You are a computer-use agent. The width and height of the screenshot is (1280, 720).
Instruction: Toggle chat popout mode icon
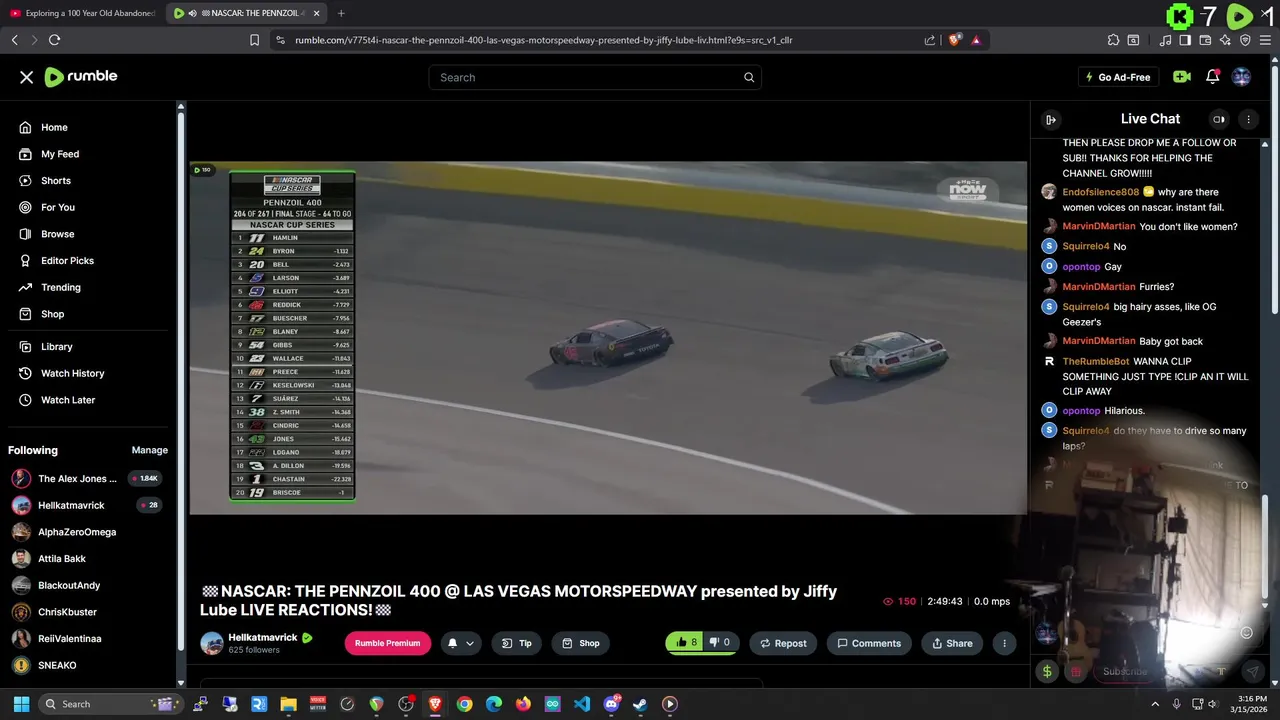click(x=1219, y=119)
